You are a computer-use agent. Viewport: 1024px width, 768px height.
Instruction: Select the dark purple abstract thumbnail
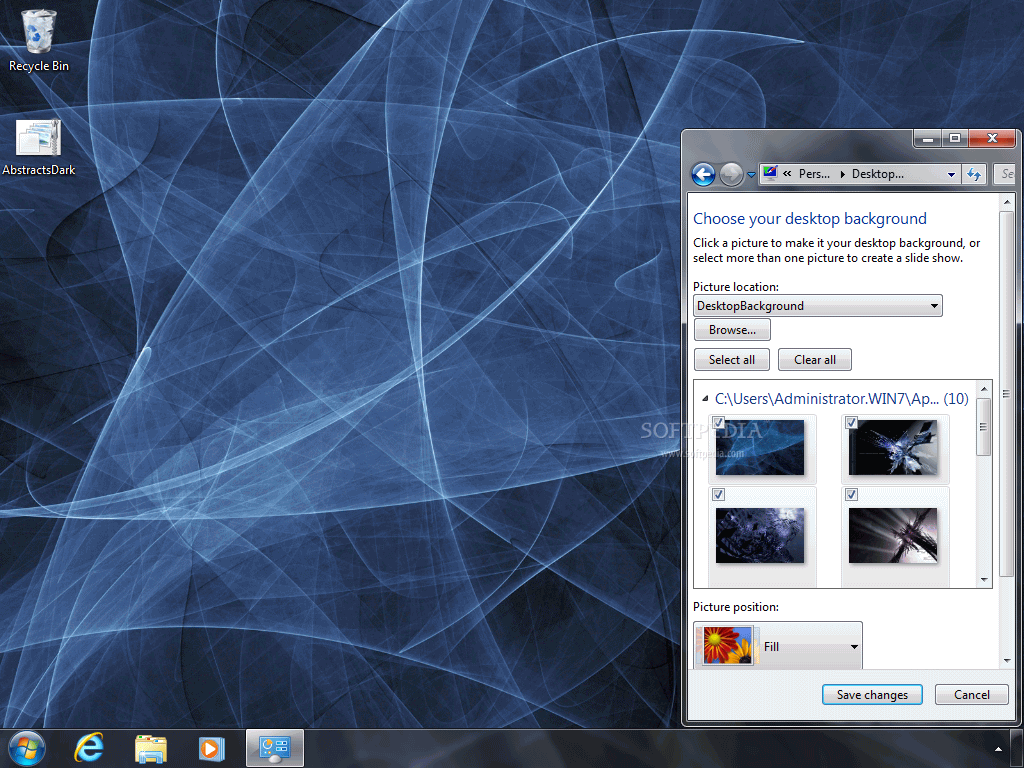pyautogui.click(x=760, y=536)
